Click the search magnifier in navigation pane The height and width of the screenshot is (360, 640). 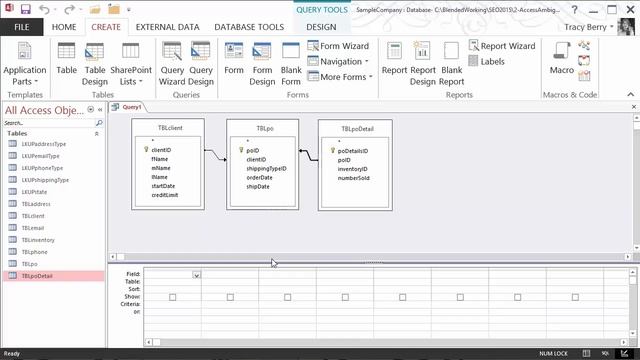click(99, 122)
